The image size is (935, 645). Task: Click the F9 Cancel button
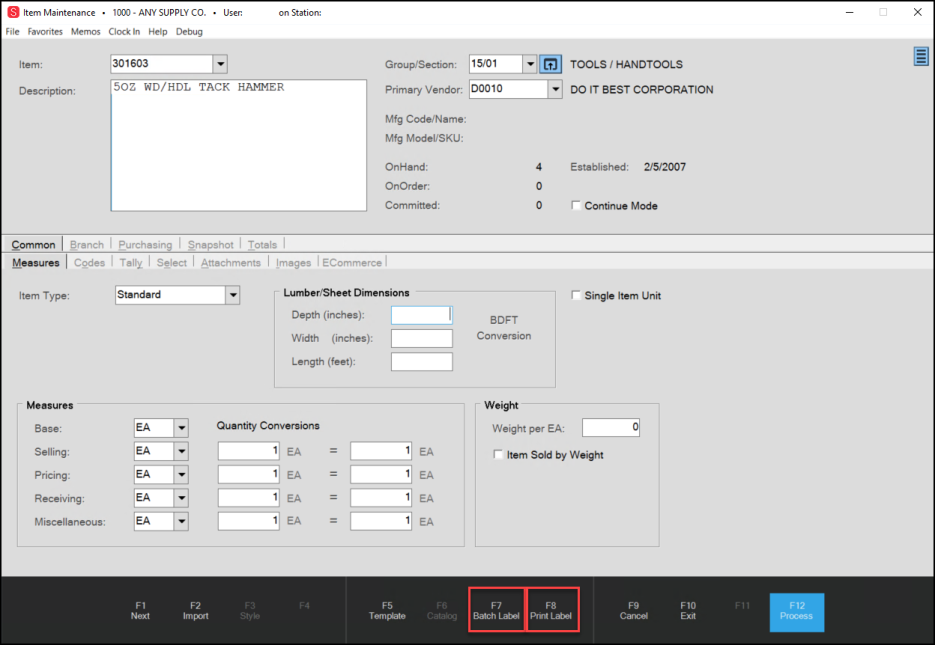633,610
